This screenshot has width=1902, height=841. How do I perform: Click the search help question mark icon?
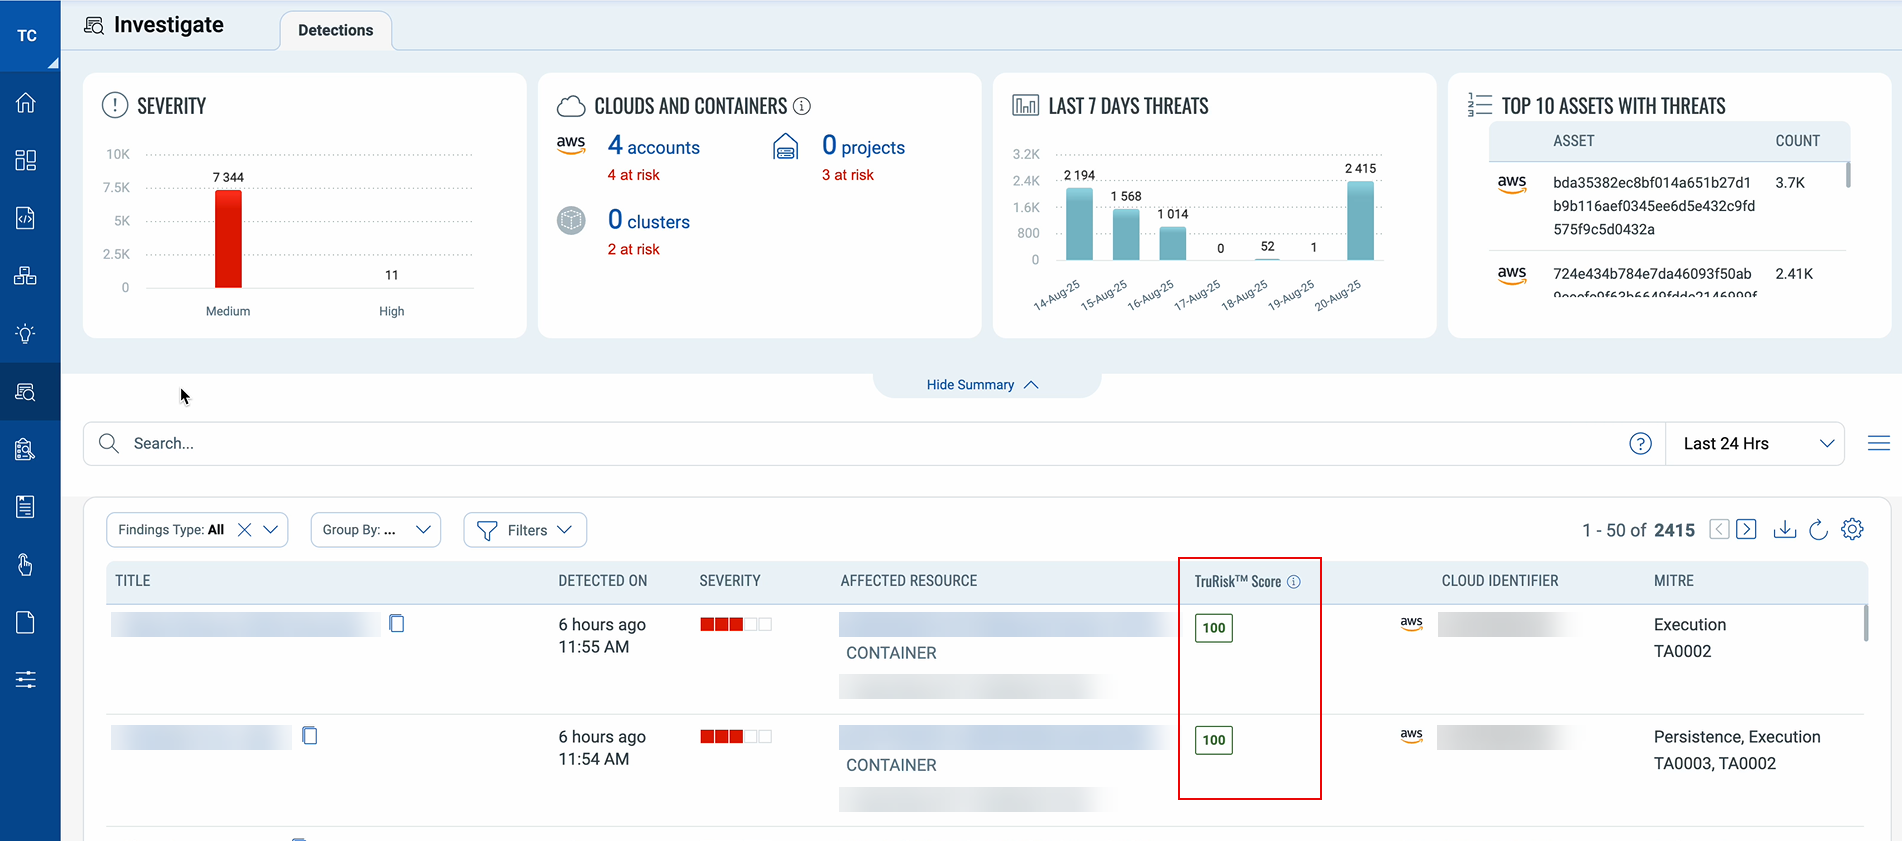click(1640, 444)
